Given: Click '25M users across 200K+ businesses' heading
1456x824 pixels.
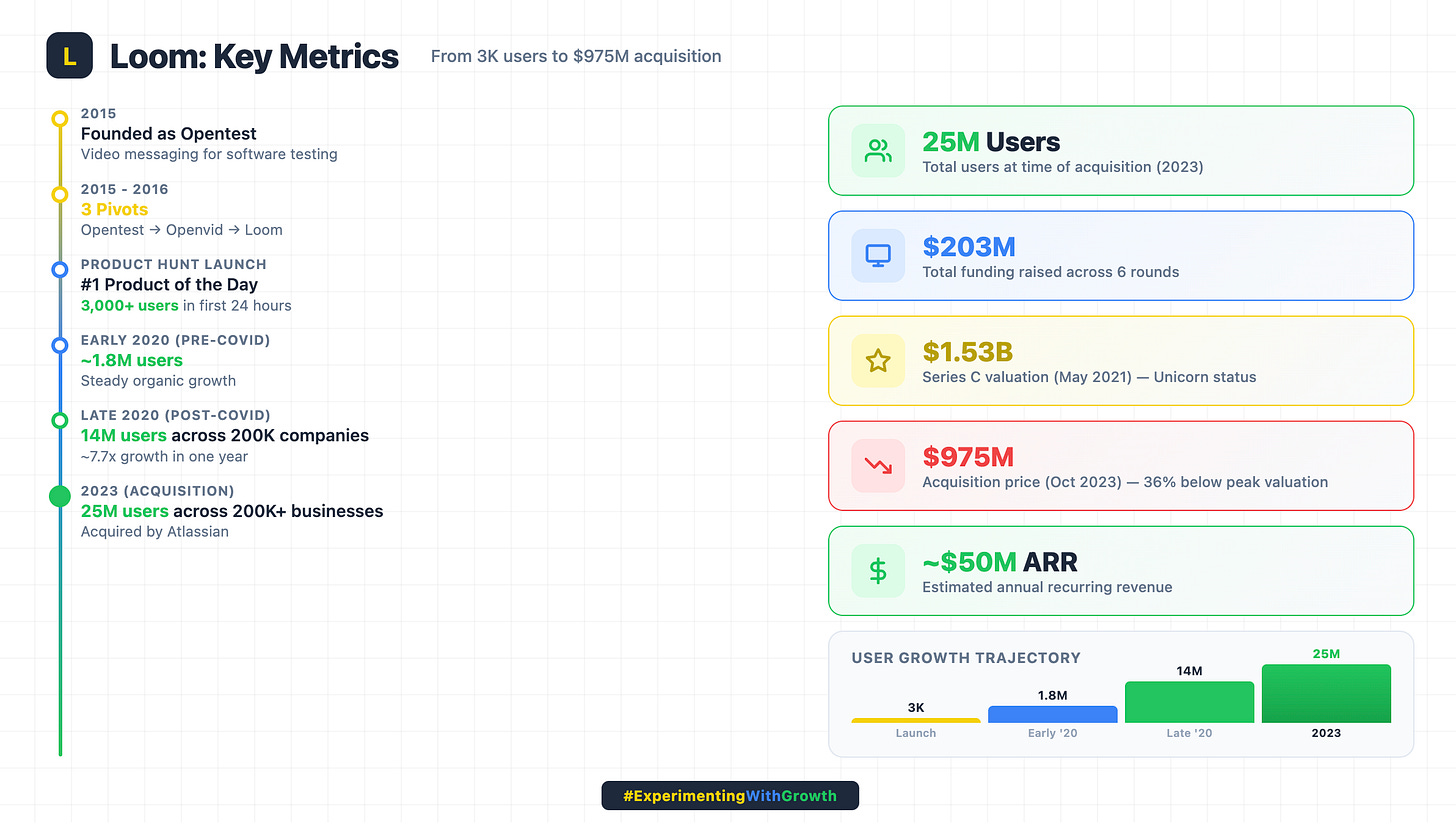Looking at the screenshot, I should (232, 510).
